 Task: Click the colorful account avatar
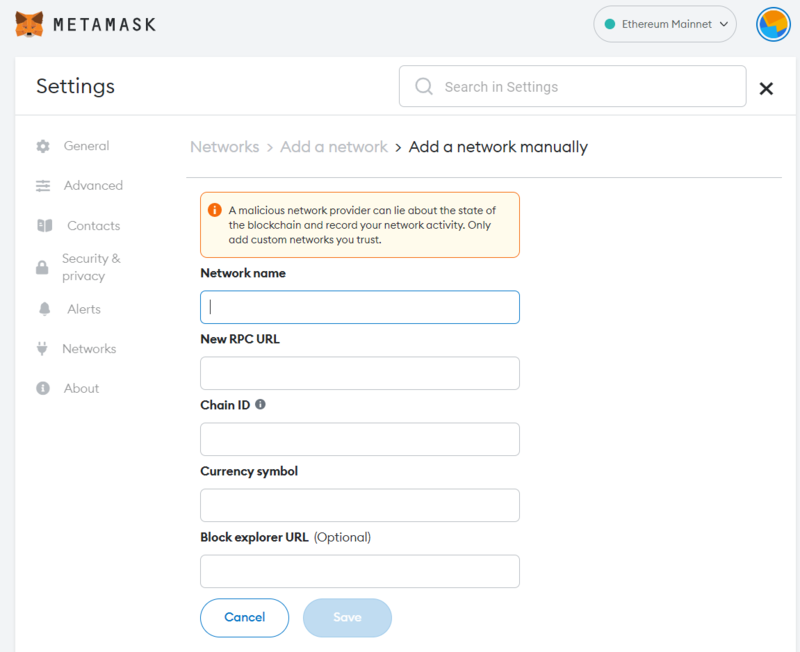click(772, 24)
